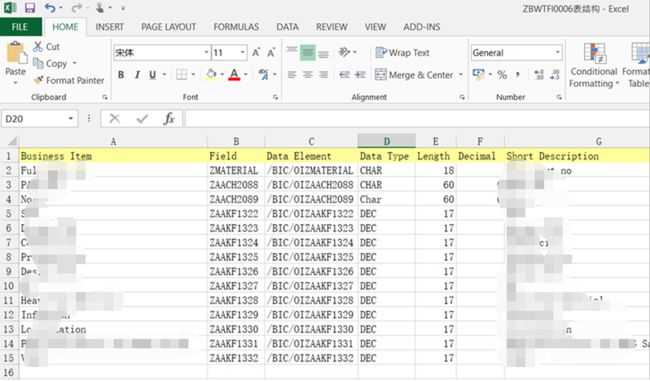Increase decimal places
650x382 pixels.
pos(538,75)
